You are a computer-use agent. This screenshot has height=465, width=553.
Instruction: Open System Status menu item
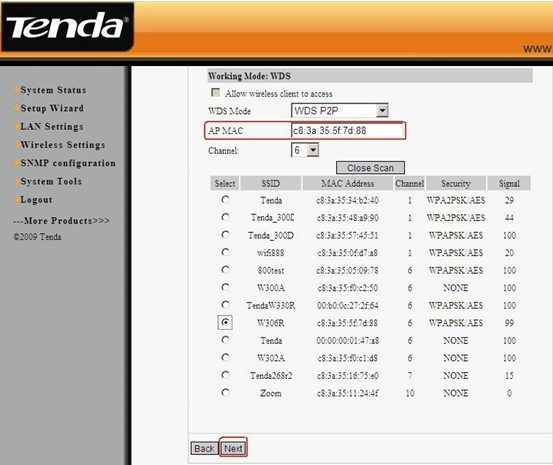[x=53, y=90]
